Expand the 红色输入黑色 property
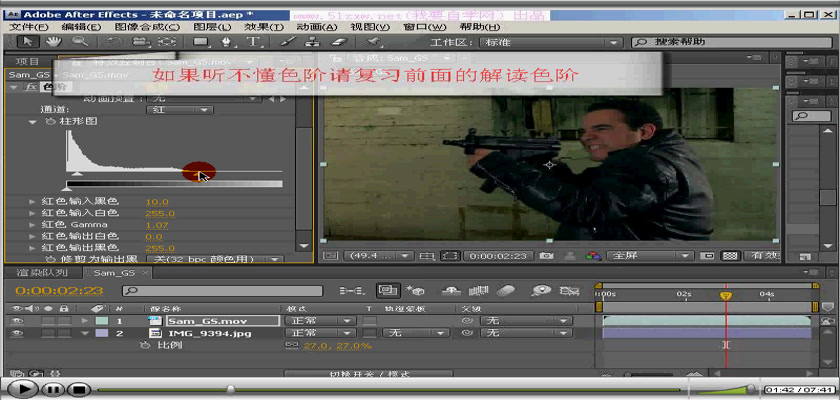The width and height of the screenshot is (840, 400). point(33,201)
